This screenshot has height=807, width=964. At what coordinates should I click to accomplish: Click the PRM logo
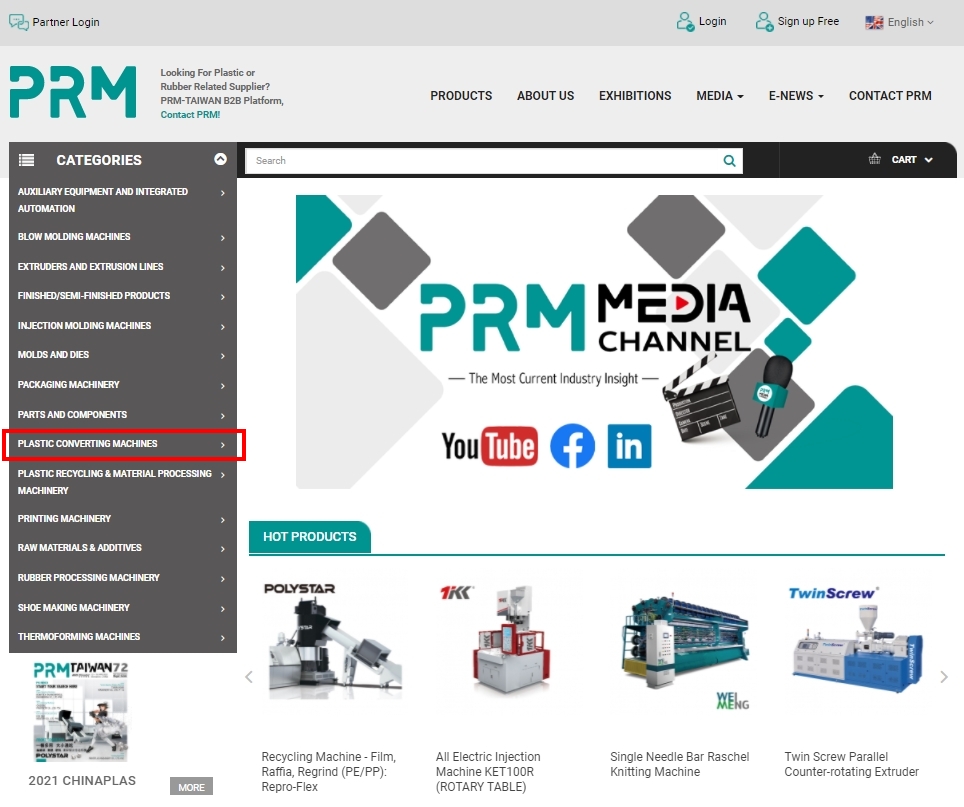point(73,92)
